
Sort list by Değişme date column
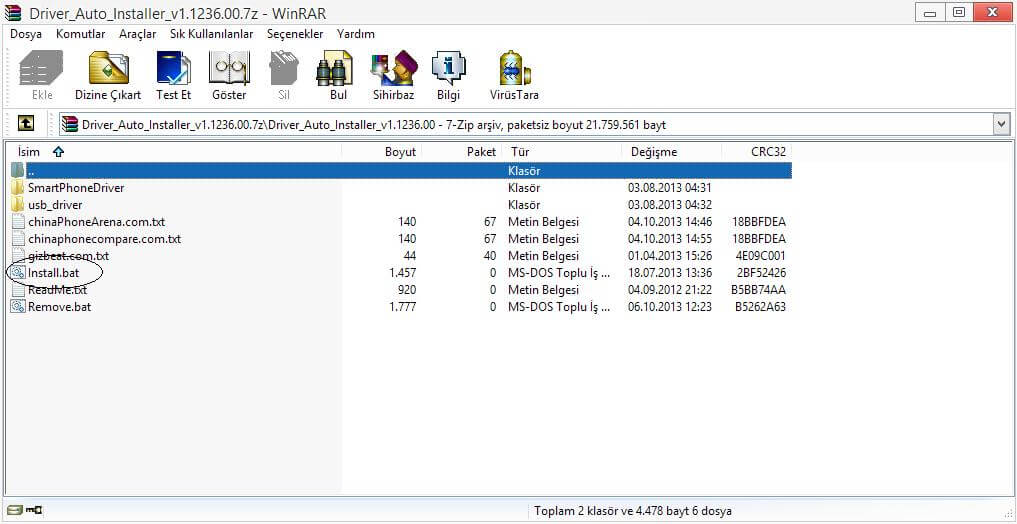[654, 152]
